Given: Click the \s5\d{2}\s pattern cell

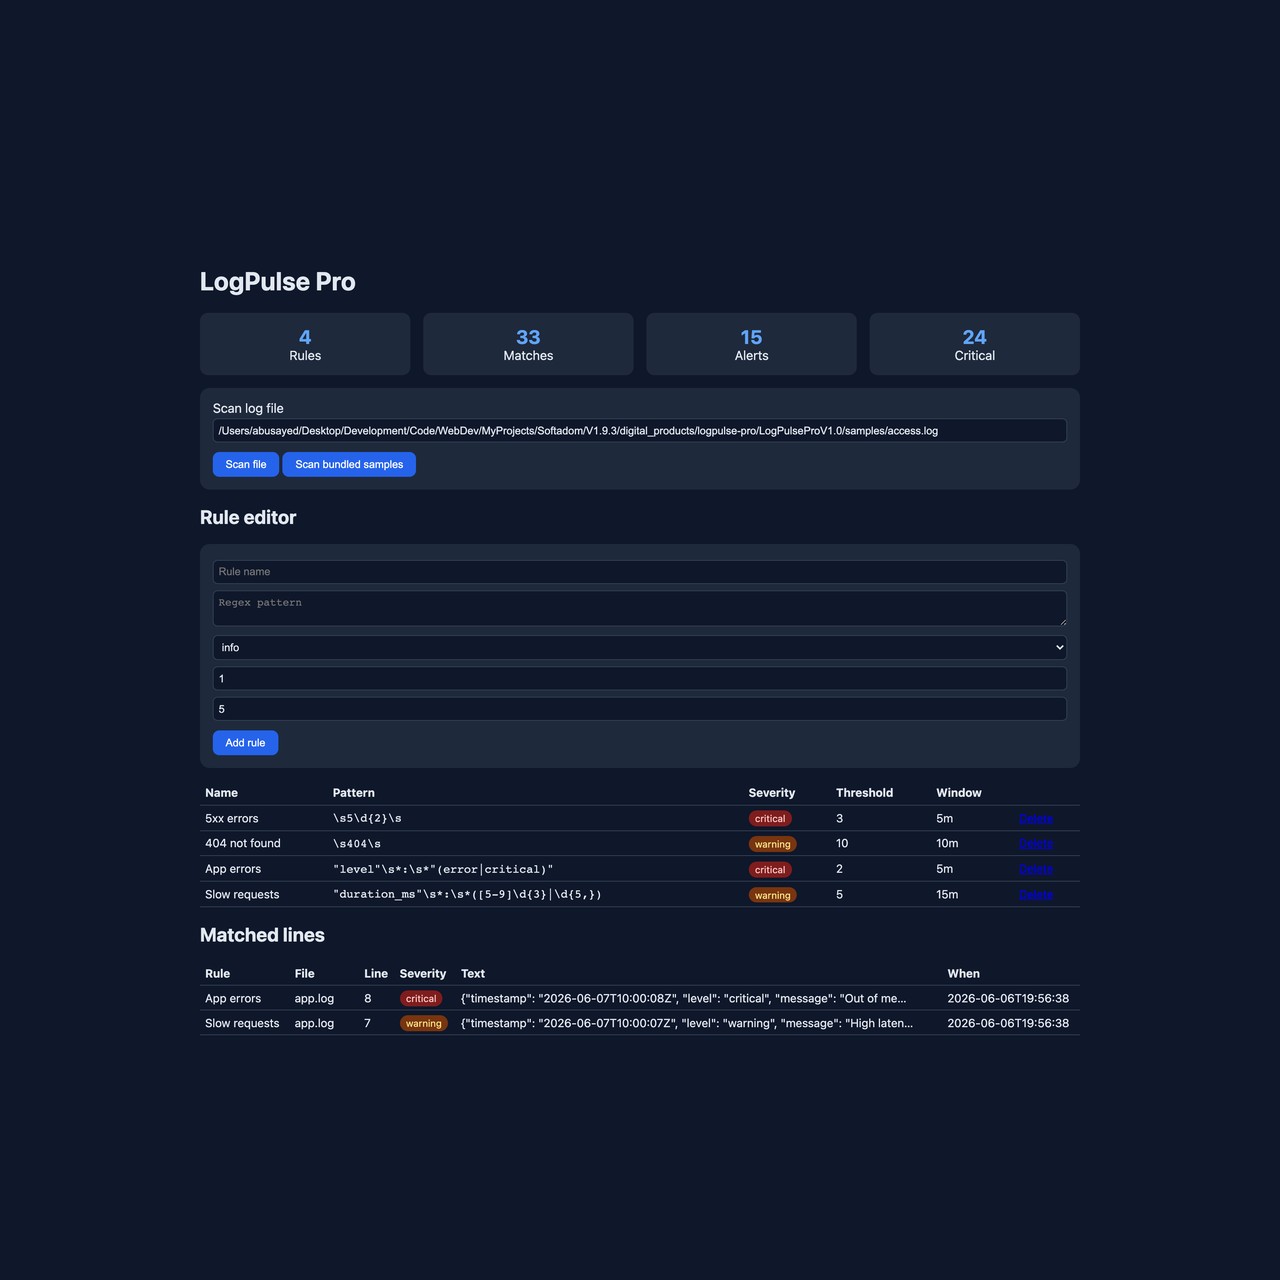Looking at the screenshot, I should (367, 819).
